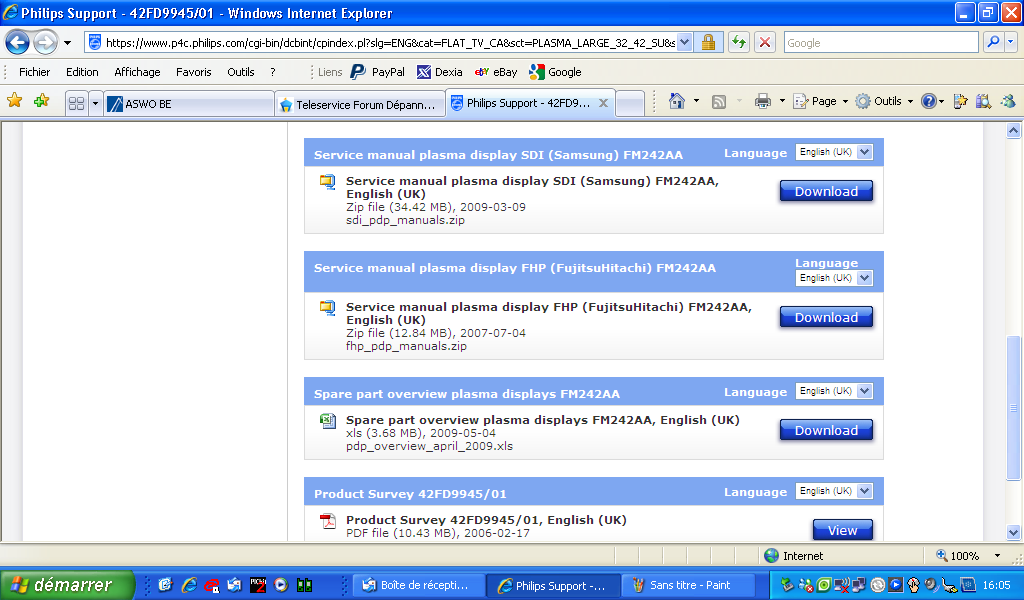Click the vertical scrollbar thumb
This screenshot has width=1024, height=600.
(1014, 408)
